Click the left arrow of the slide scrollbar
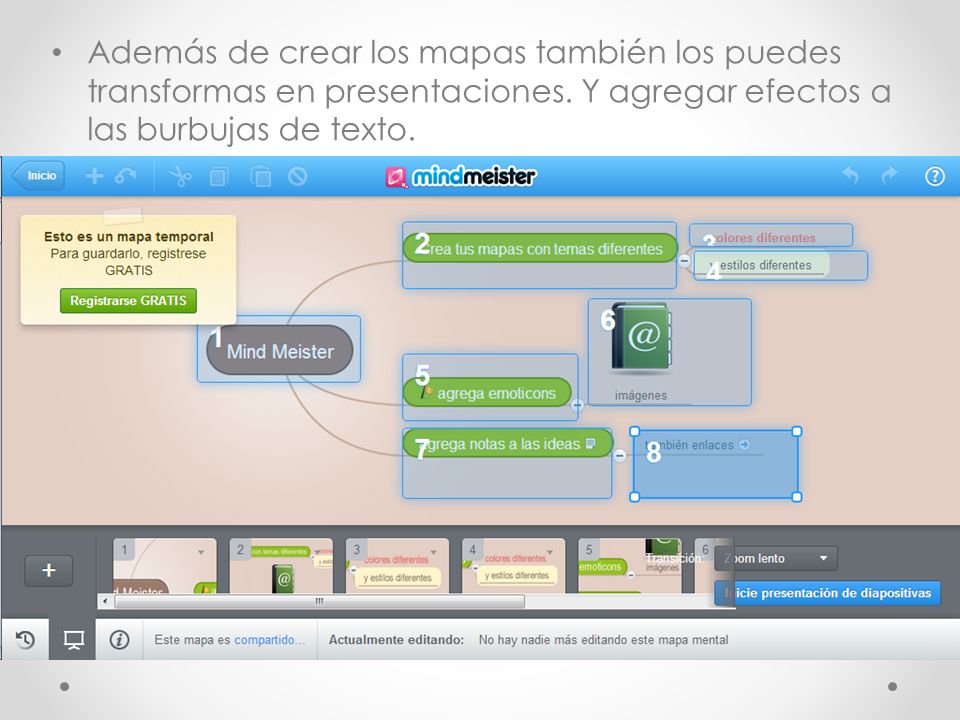This screenshot has width=960, height=720. pos(105,601)
